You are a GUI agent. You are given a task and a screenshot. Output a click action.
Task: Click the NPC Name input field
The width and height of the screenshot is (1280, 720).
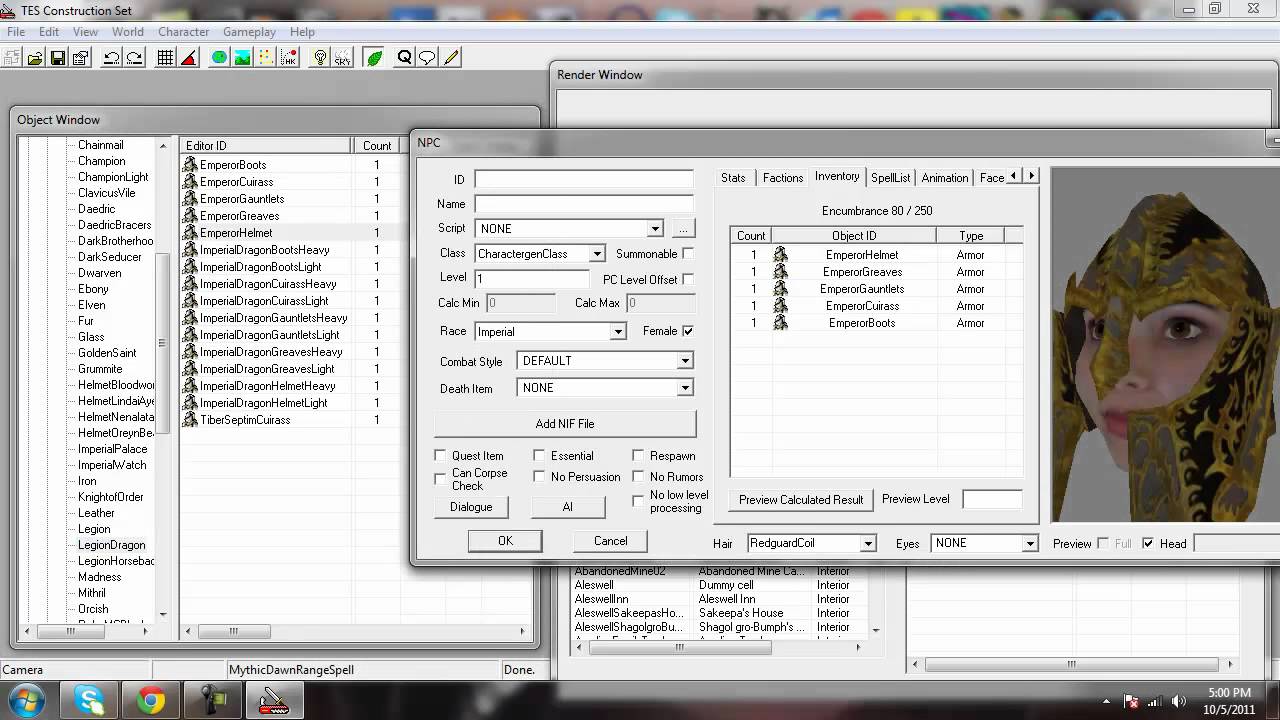tap(584, 204)
